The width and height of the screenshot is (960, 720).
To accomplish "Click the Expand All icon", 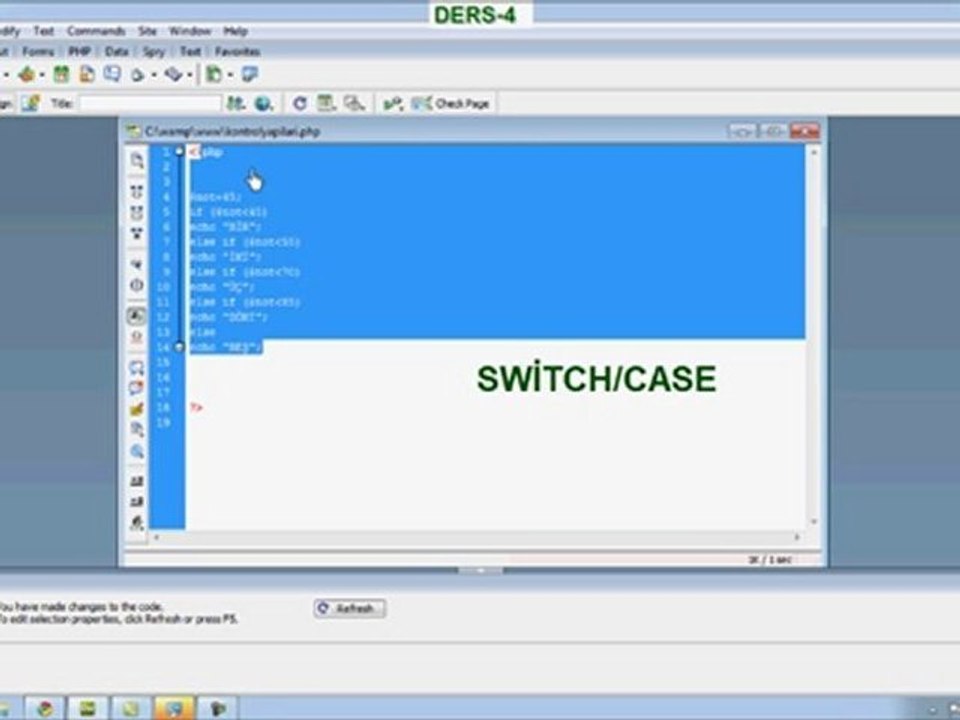I will (137, 233).
